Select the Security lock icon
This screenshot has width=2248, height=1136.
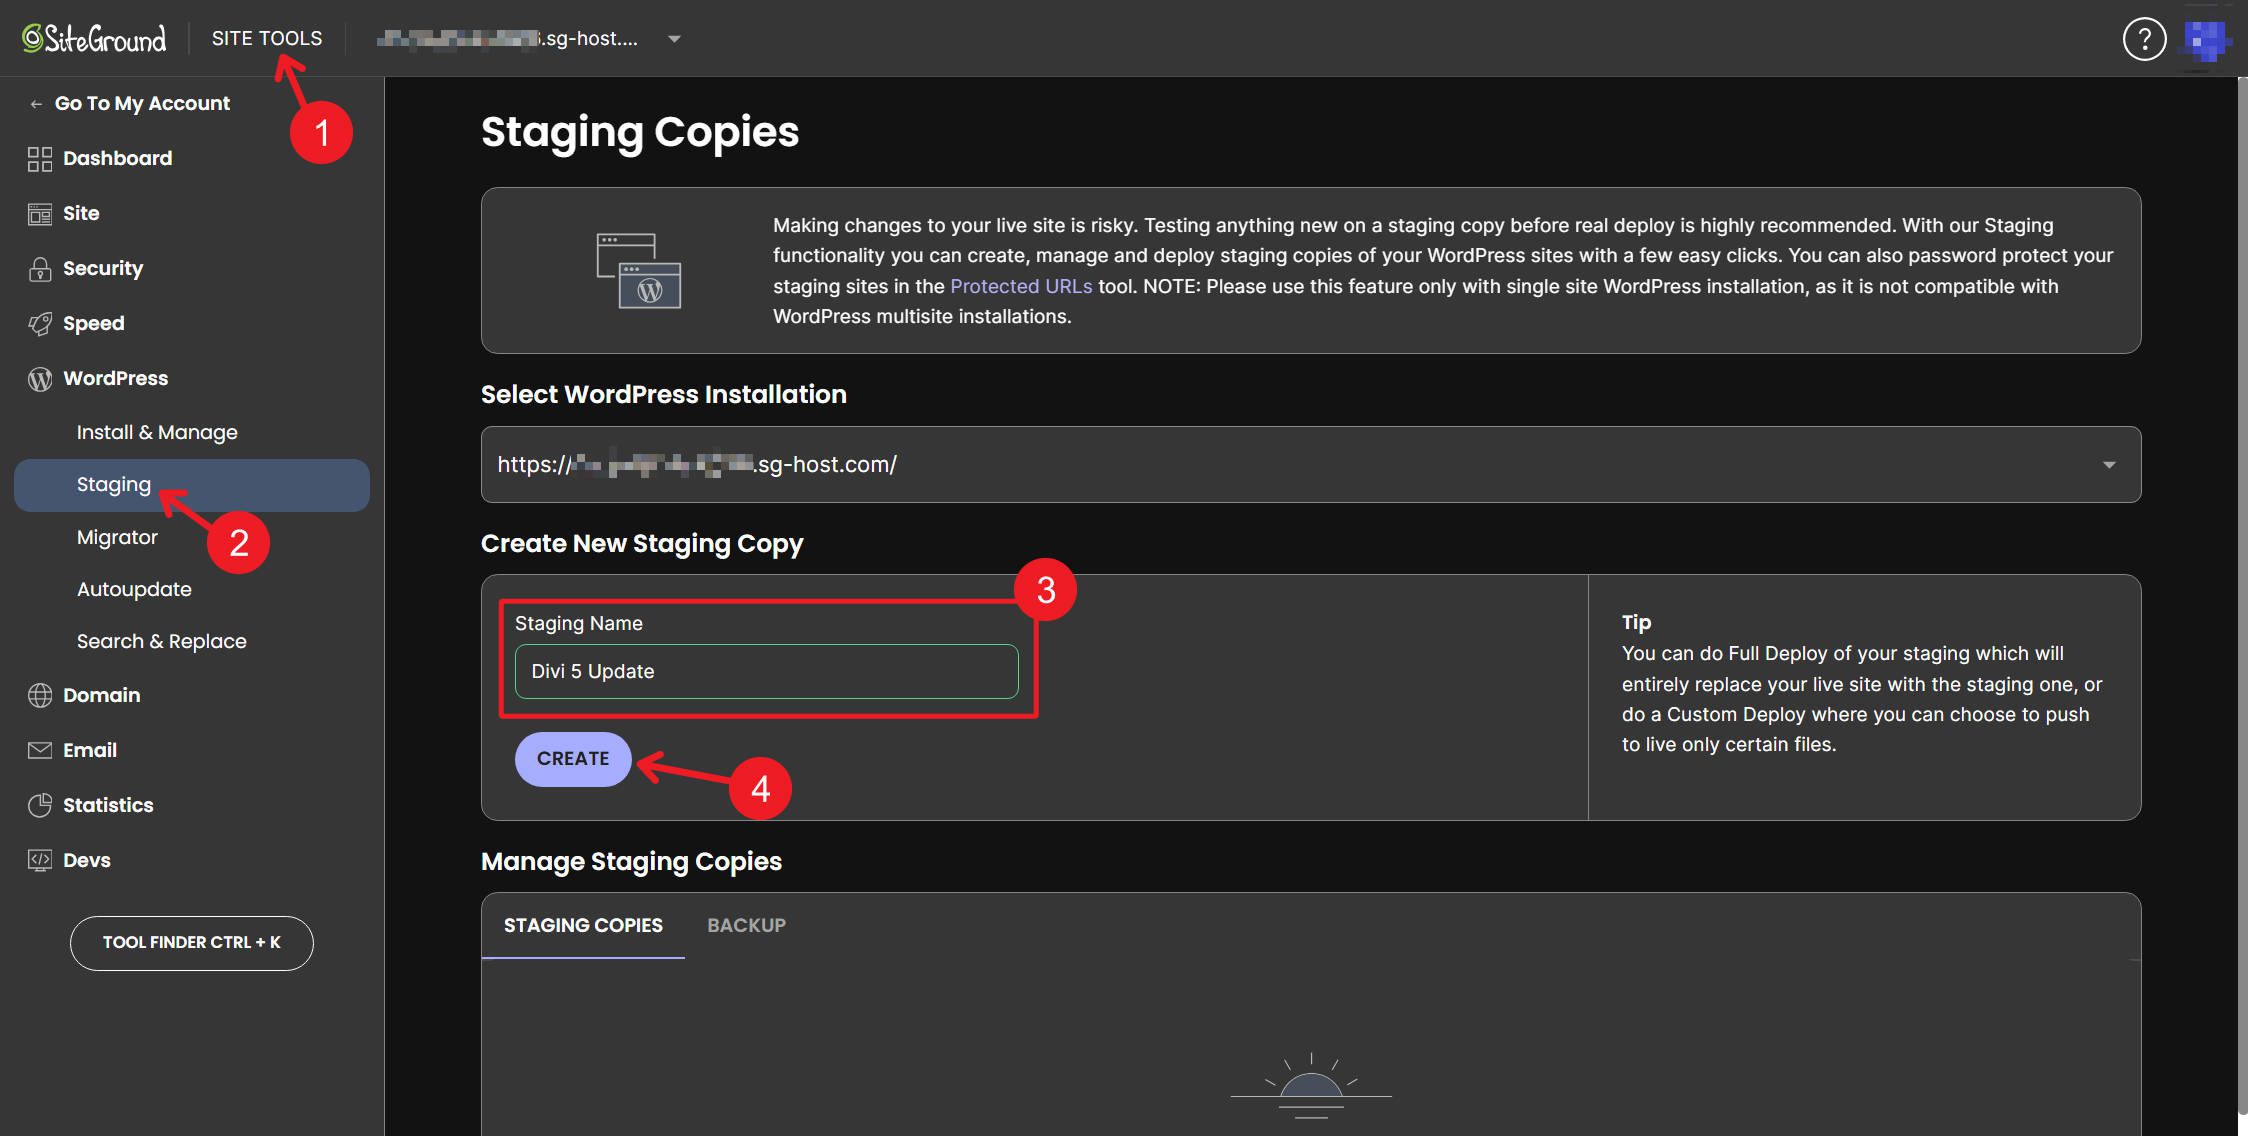point(39,268)
